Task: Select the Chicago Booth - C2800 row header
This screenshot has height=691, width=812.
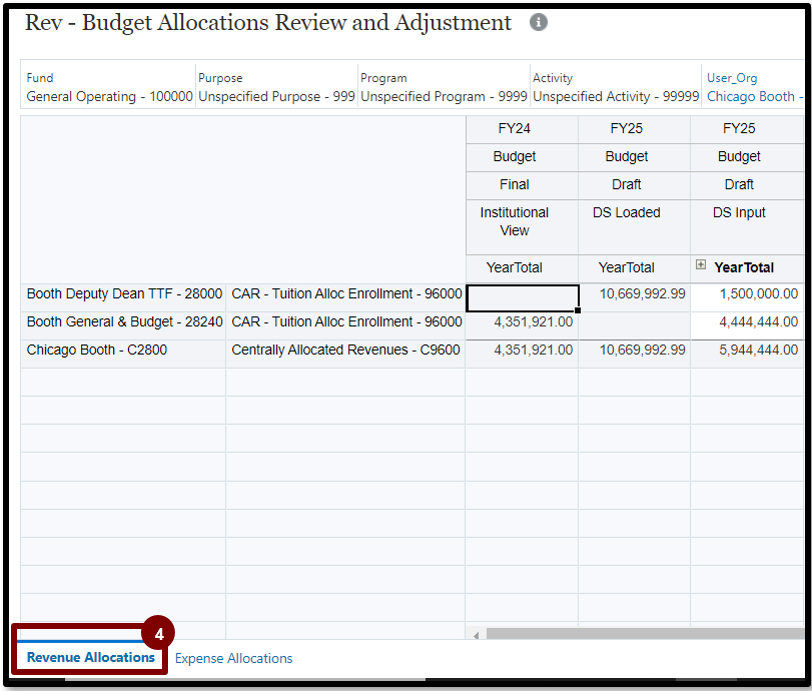Action: point(99,350)
